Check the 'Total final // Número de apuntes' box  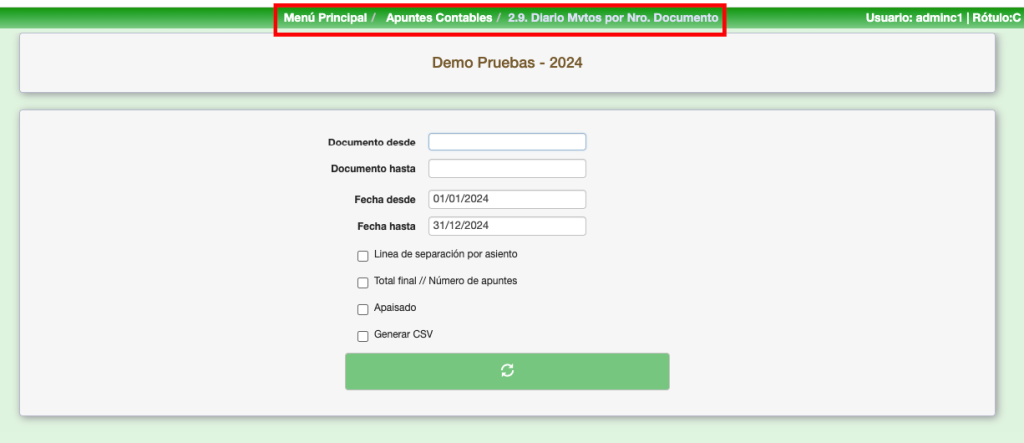[x=363, y=283]
